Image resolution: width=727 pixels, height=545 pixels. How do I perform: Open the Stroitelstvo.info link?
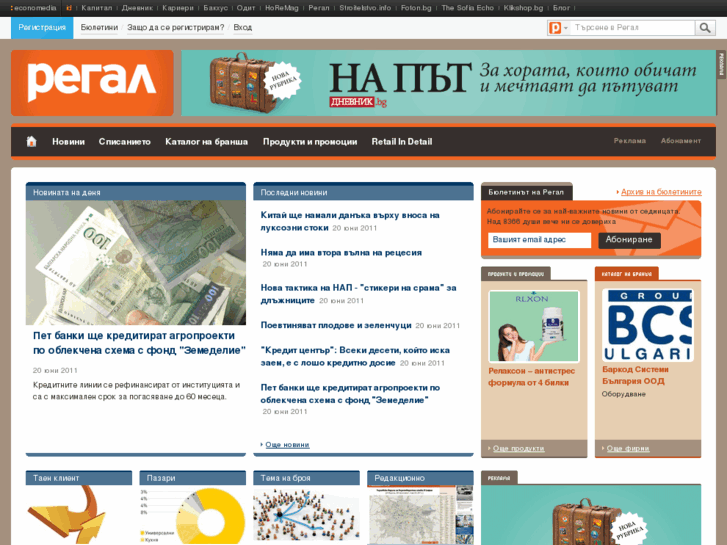coord(365,8)
